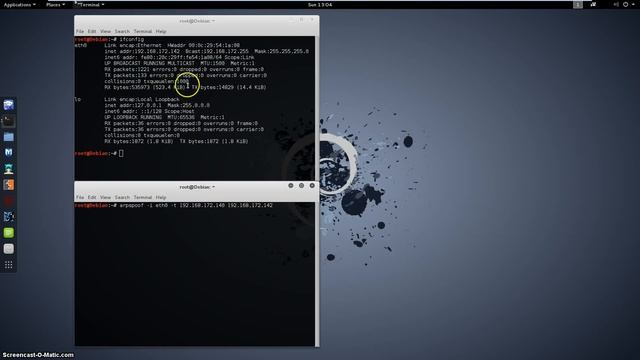Click the arpspoof command line in lower terminal

coord(196,206)
